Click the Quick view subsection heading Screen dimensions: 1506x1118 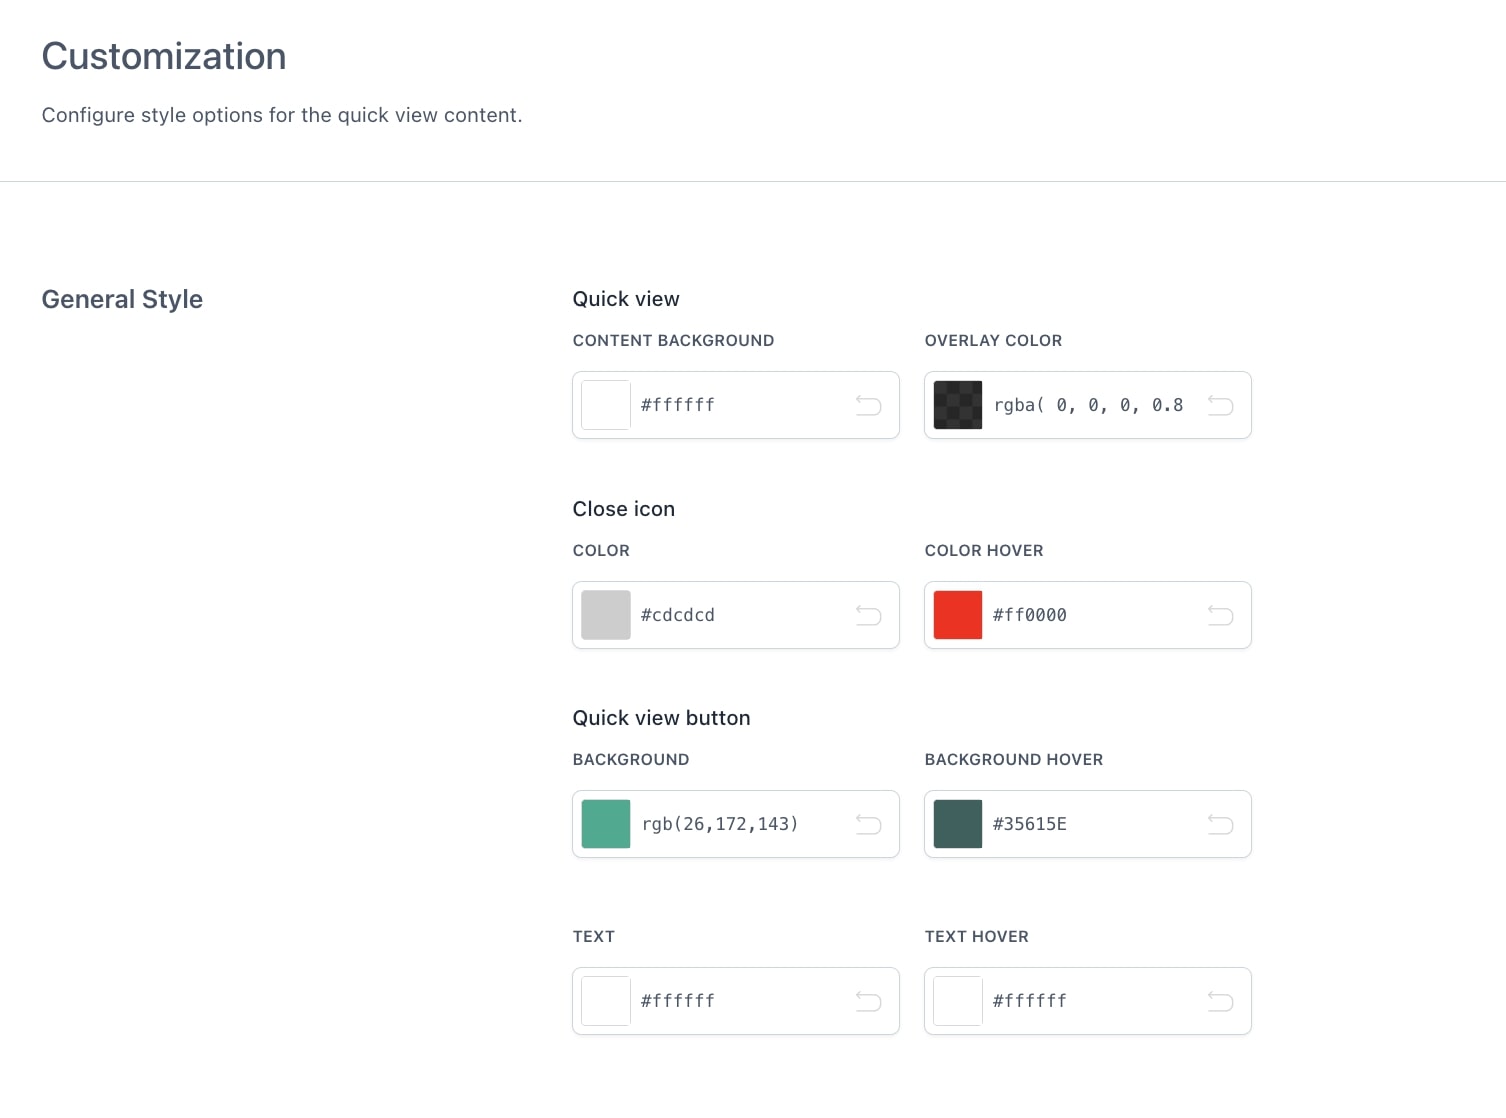pos(626,299)
